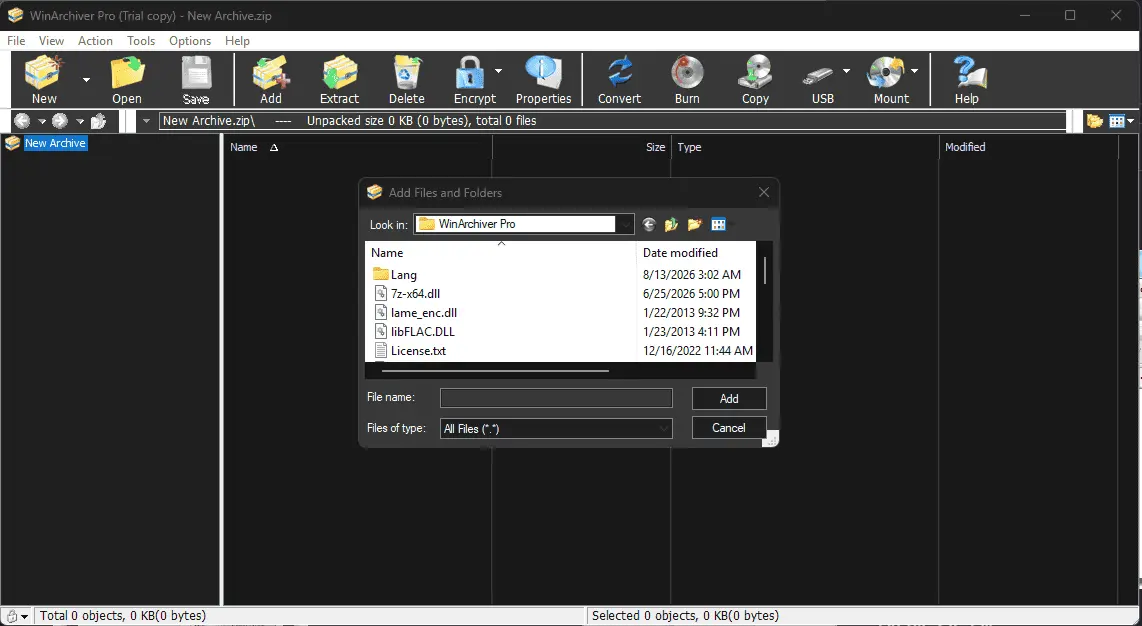This screenshot has height=626, width=1142.
Task: Open the New button dropdown arrow
Action: (86, 79)
